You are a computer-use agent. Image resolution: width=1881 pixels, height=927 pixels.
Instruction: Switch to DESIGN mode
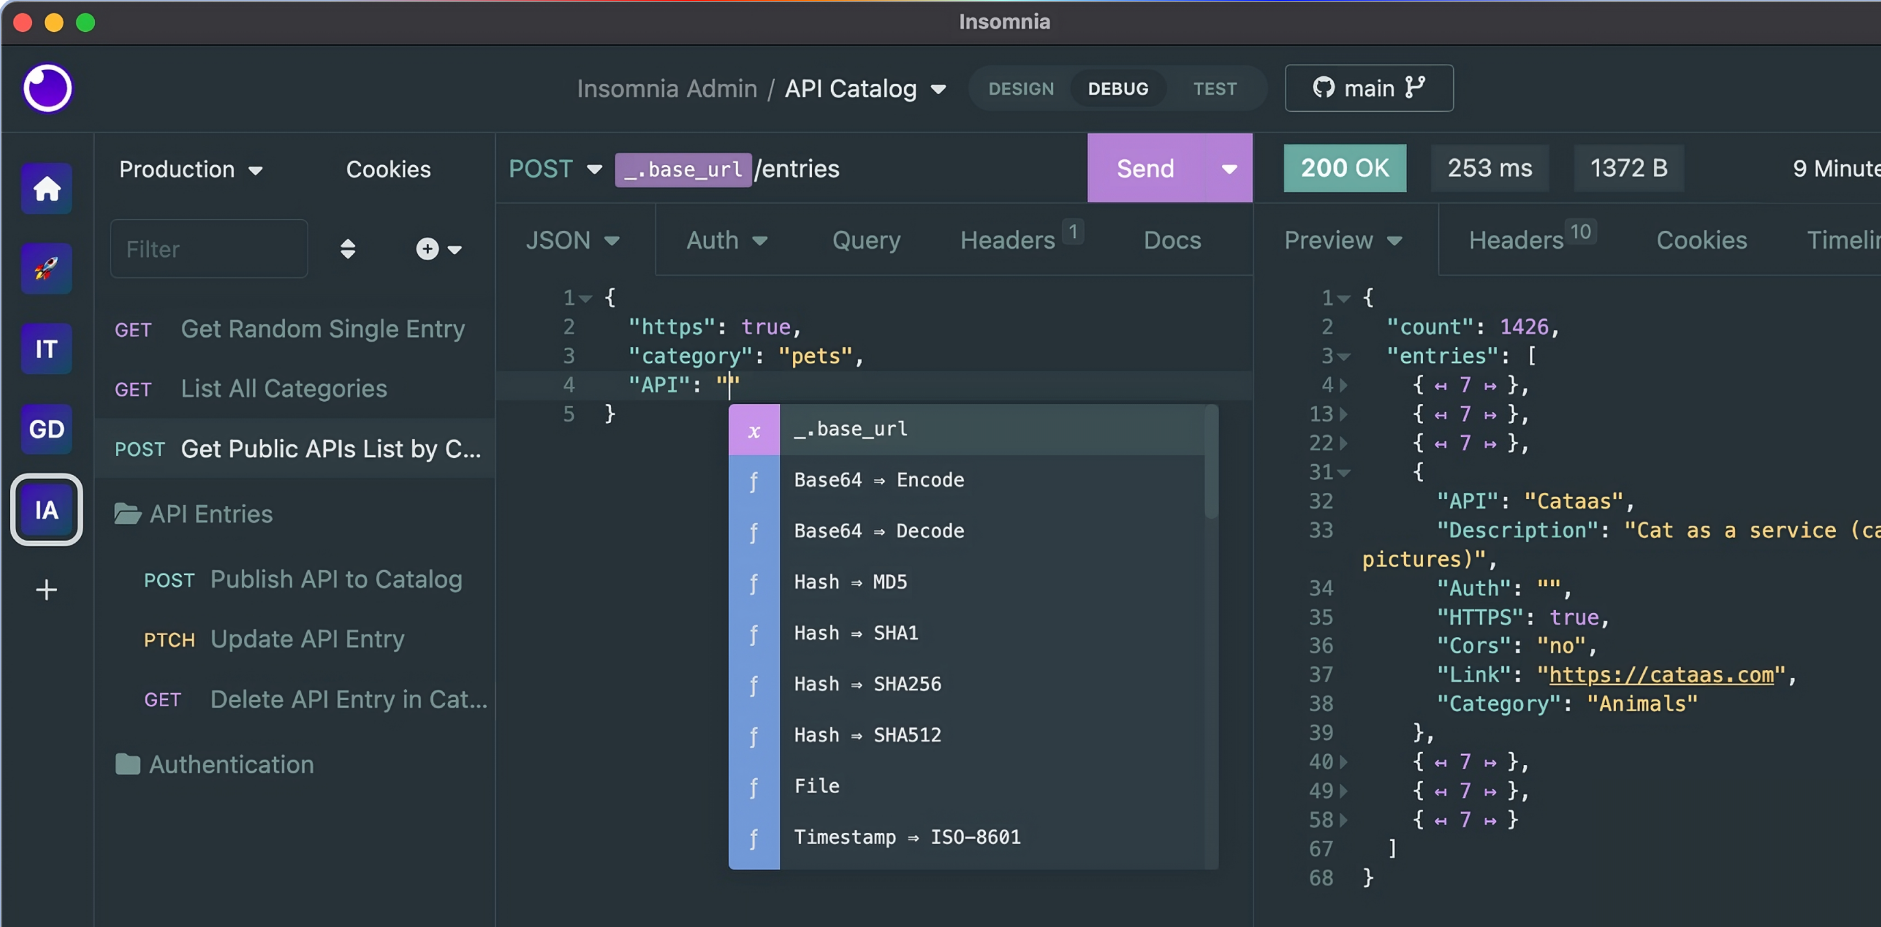pos(1021,89)
